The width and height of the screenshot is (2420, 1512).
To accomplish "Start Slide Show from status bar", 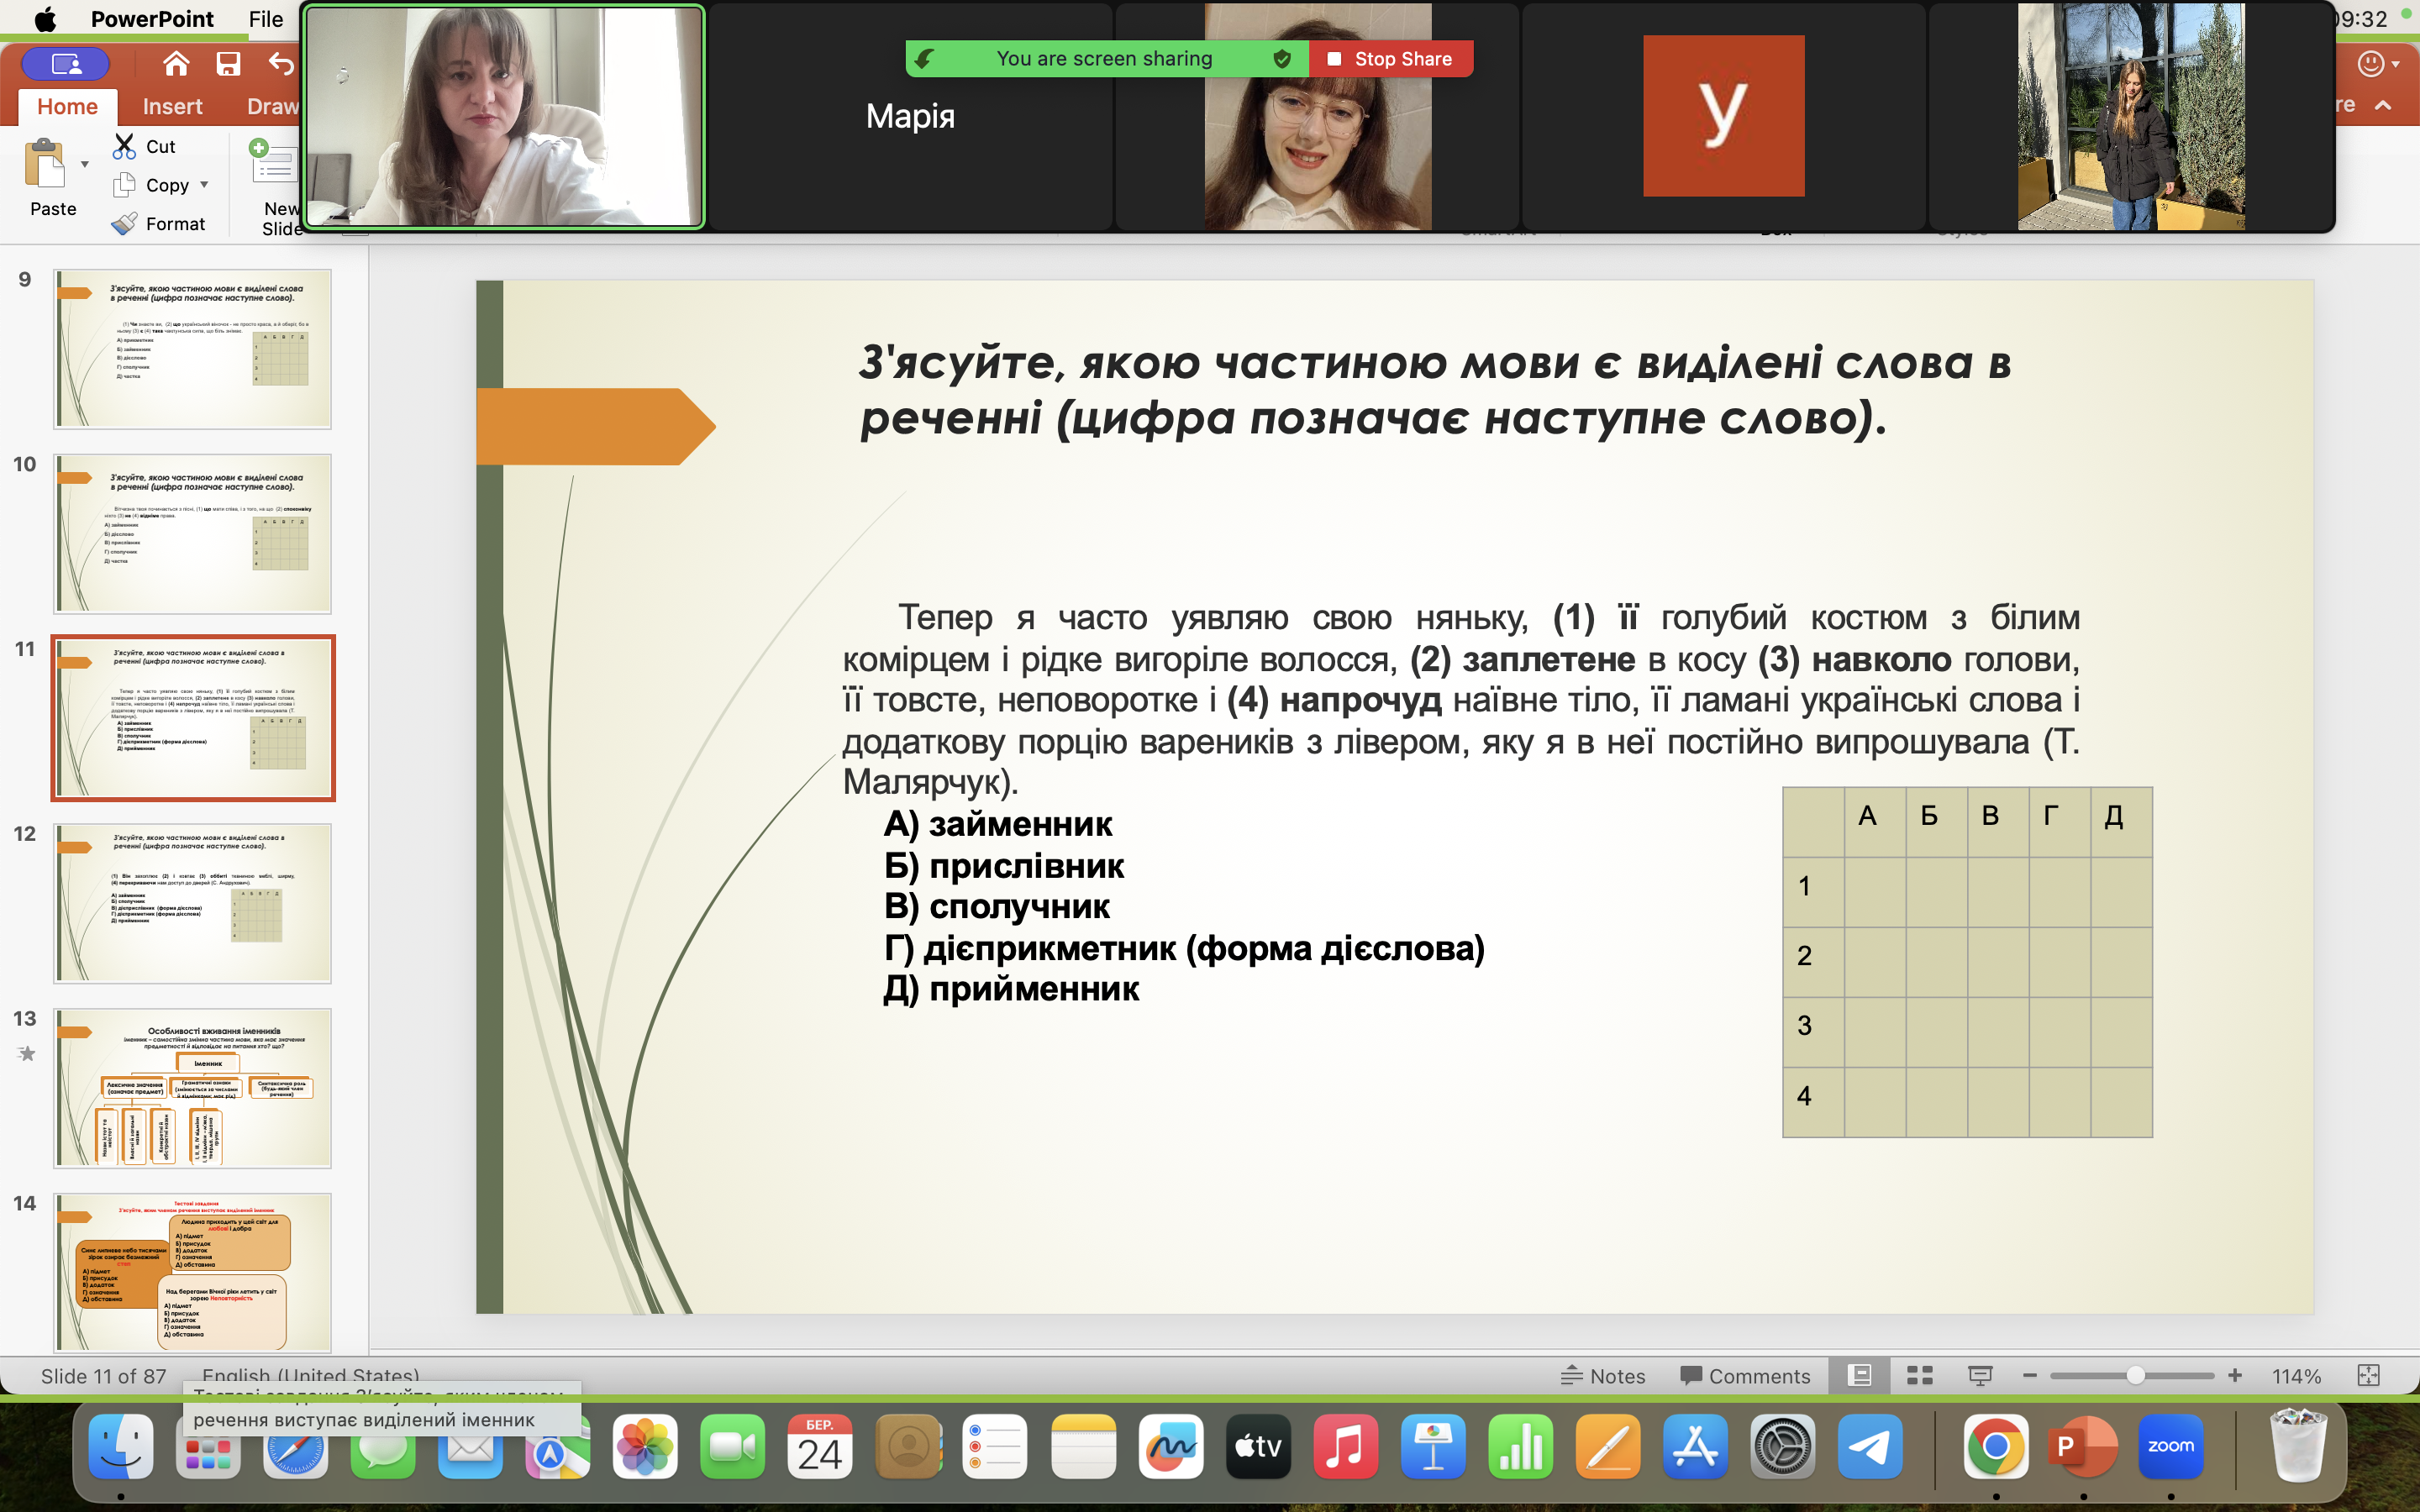I will pos(1979,1376).
